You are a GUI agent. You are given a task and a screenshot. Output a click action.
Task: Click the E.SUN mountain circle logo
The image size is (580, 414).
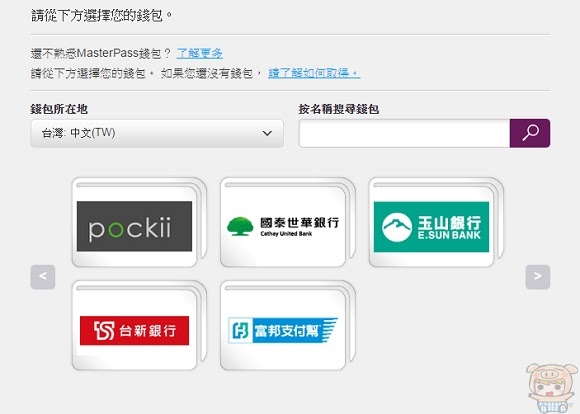(x=397, y=227)
